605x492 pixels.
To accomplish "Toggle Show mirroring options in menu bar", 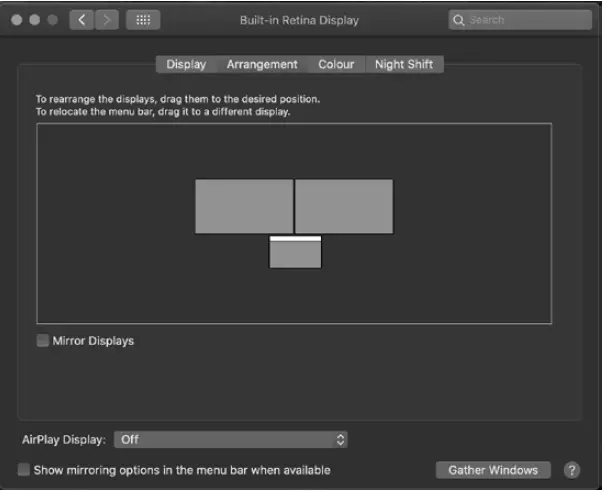I will coord(24,470).
